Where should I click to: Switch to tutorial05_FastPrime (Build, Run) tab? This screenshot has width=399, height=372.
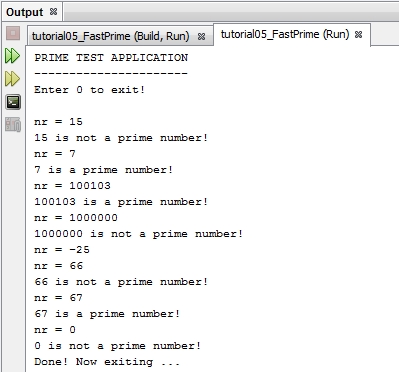[x=111, y=36]
